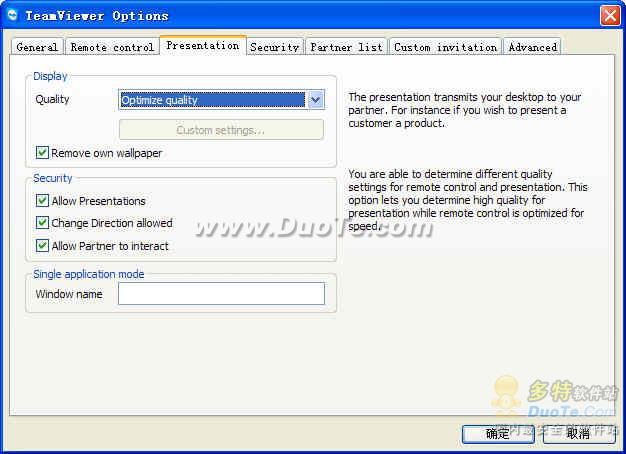The height and width of the screenshot is (454, 626).
Task: Toggle Allow Partner to interact checkbox
Action: tap(42, 246)
